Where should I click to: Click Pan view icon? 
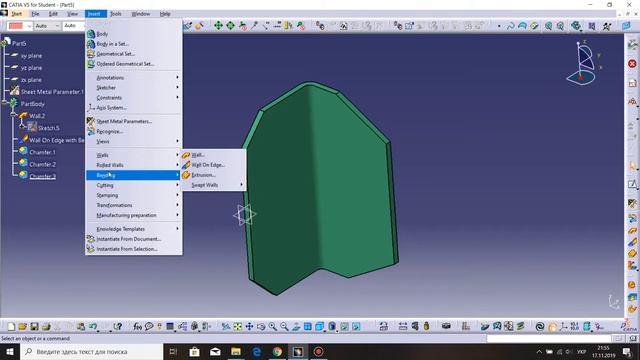[x=249, y=327]
